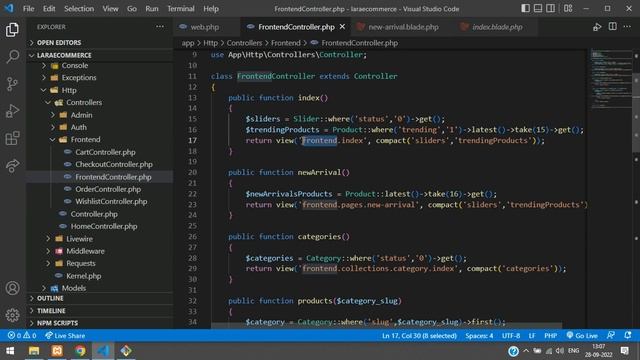Open Kernel.php file
This screenshot has height=360, width=640.
(84, 276)
